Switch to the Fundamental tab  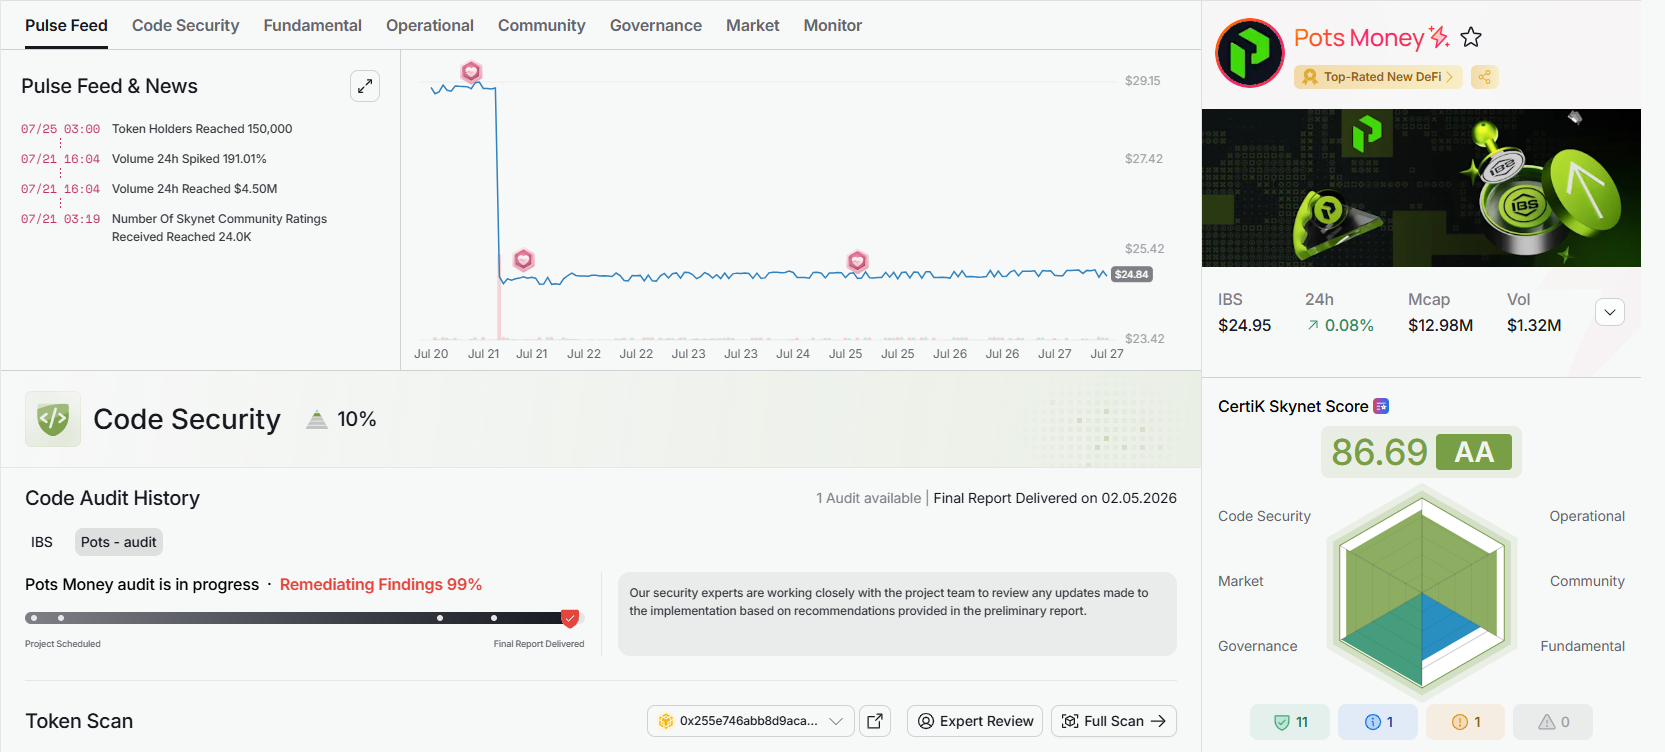(313, 26)
